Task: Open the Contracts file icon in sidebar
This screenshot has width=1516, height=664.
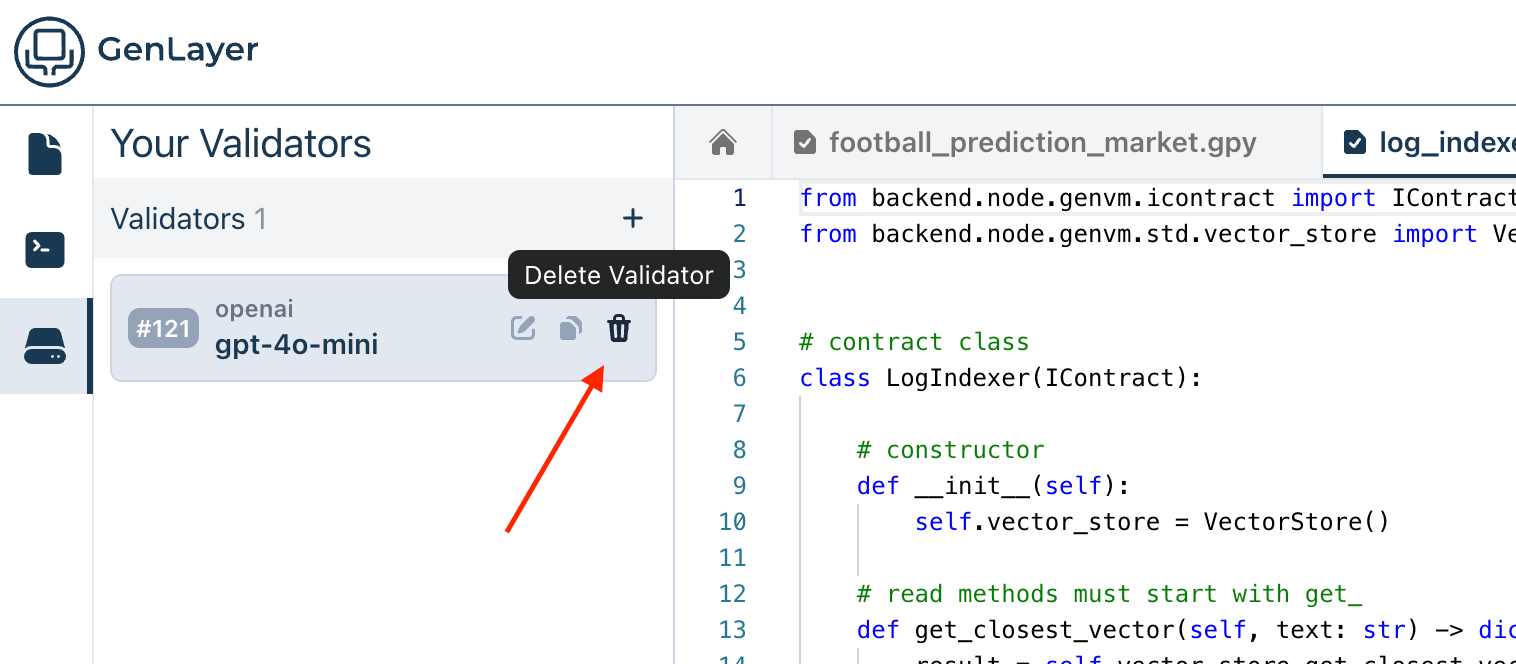Action: click(45, 153)
